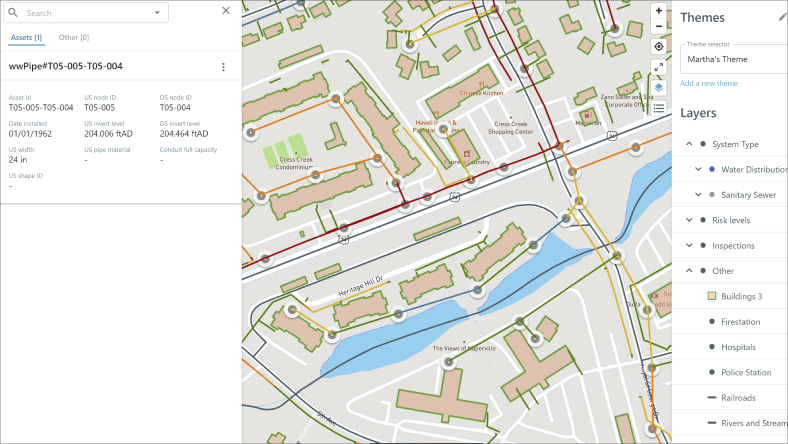Viewport: 788px width, 444px height.
Task: Open the map legend list button
Action: point(659,108)
